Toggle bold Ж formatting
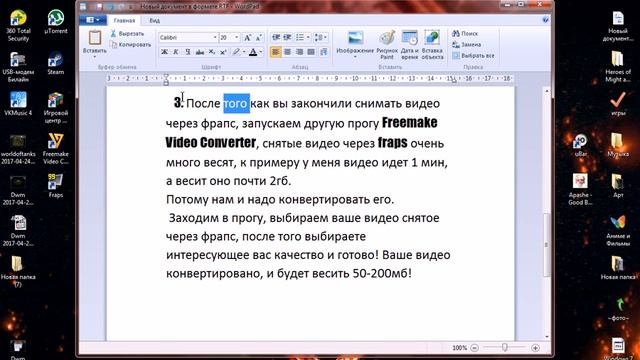Screen dimensions: 640x360 click(x=164, y=52)
